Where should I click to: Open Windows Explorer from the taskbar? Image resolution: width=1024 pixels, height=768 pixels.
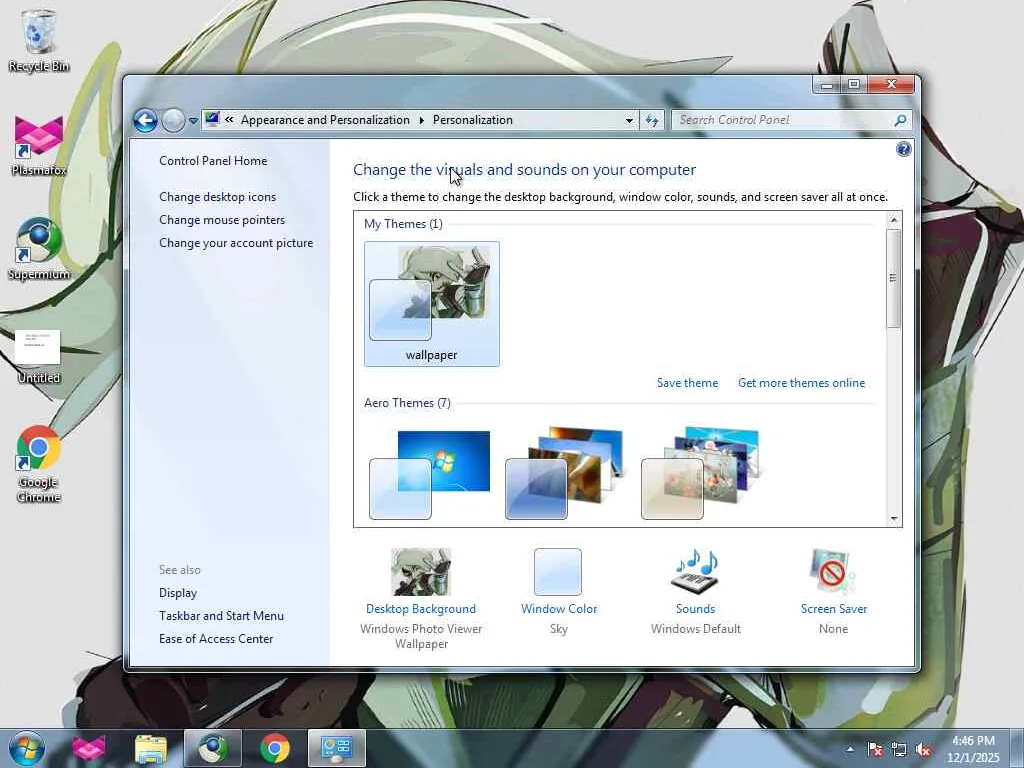tap(151, 748)
